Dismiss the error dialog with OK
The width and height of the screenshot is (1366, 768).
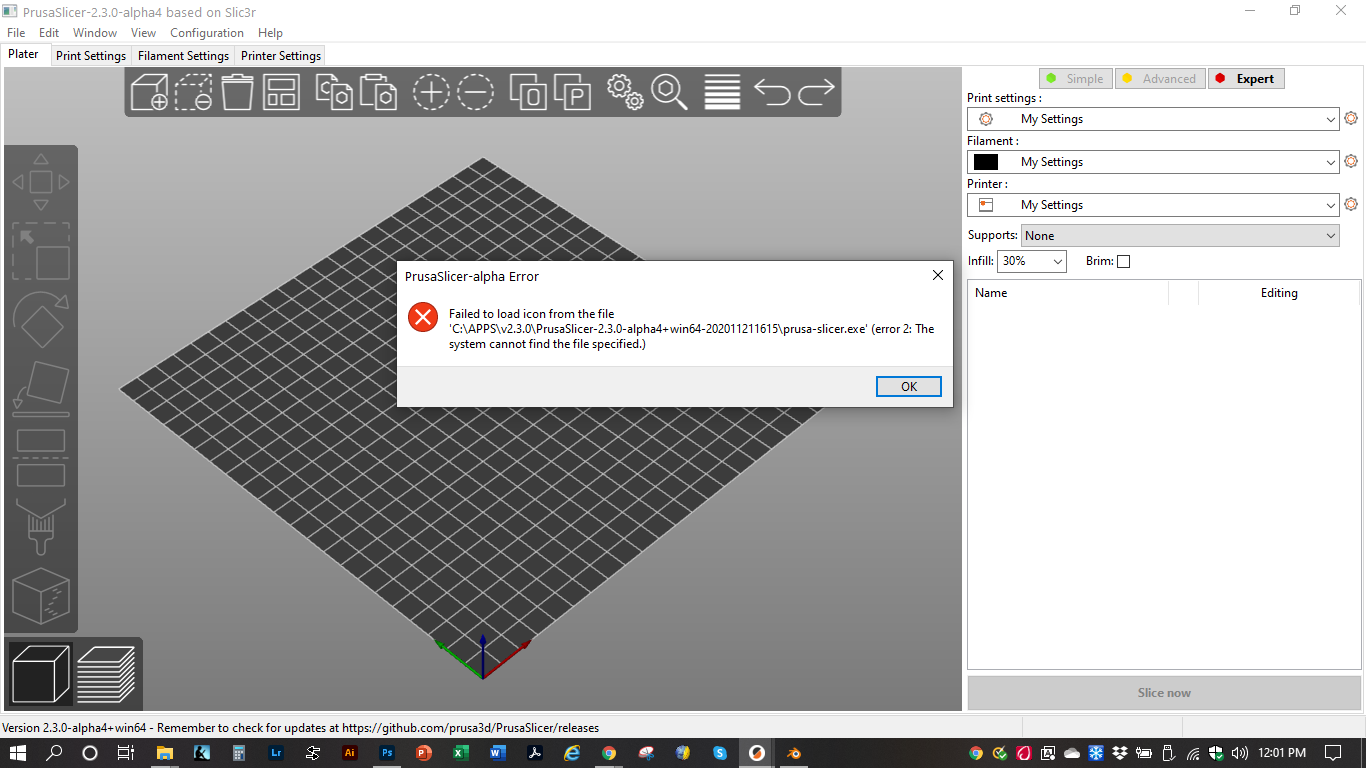[x=908, y=386]
